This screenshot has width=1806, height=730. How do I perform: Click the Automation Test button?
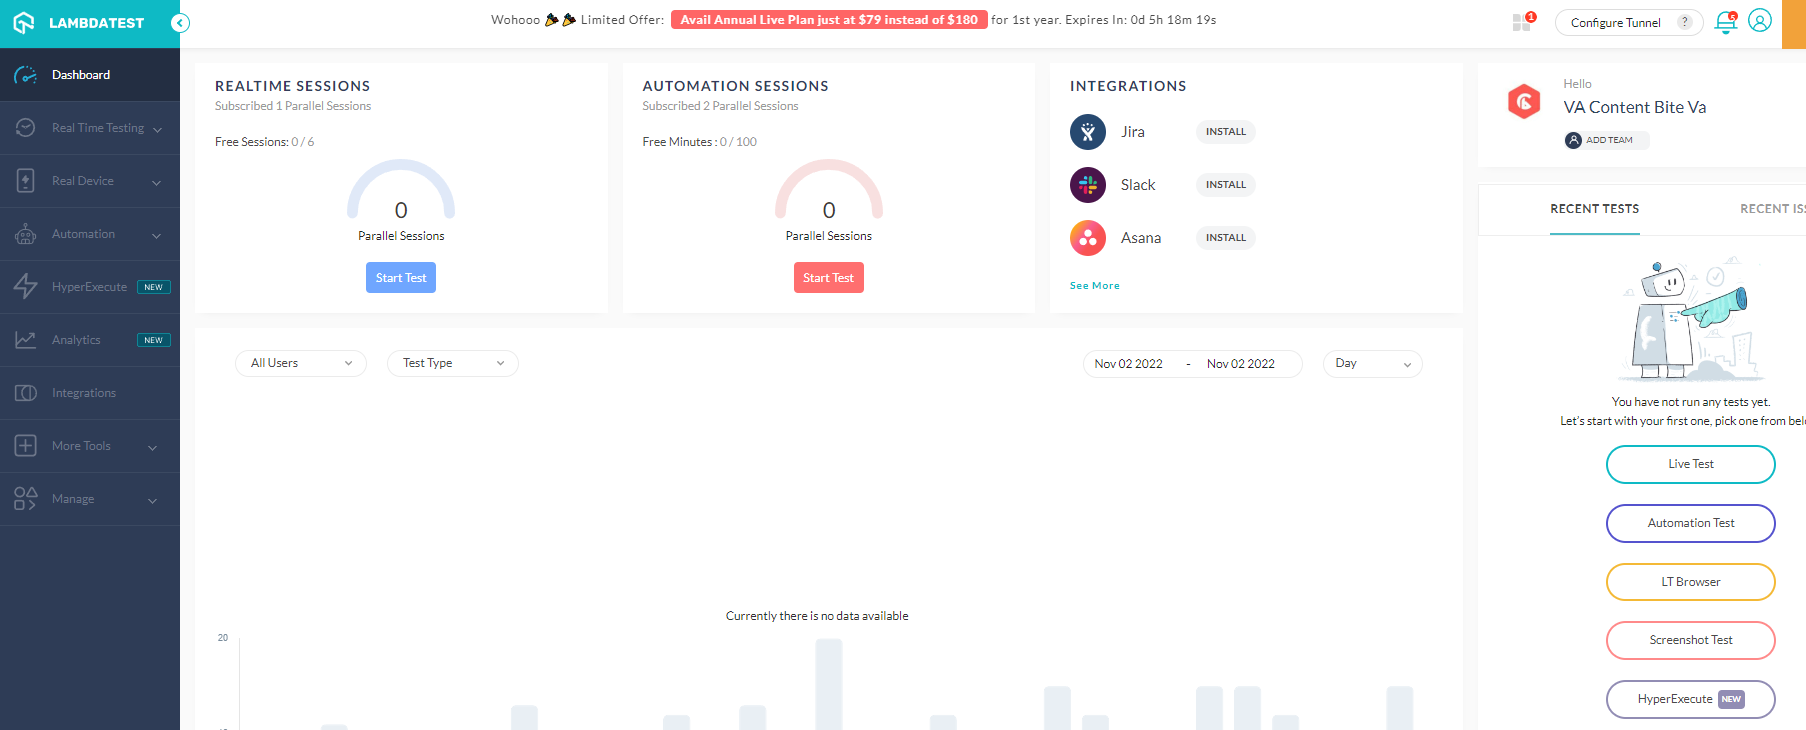pyautogui.click(x=1691, y=523)
